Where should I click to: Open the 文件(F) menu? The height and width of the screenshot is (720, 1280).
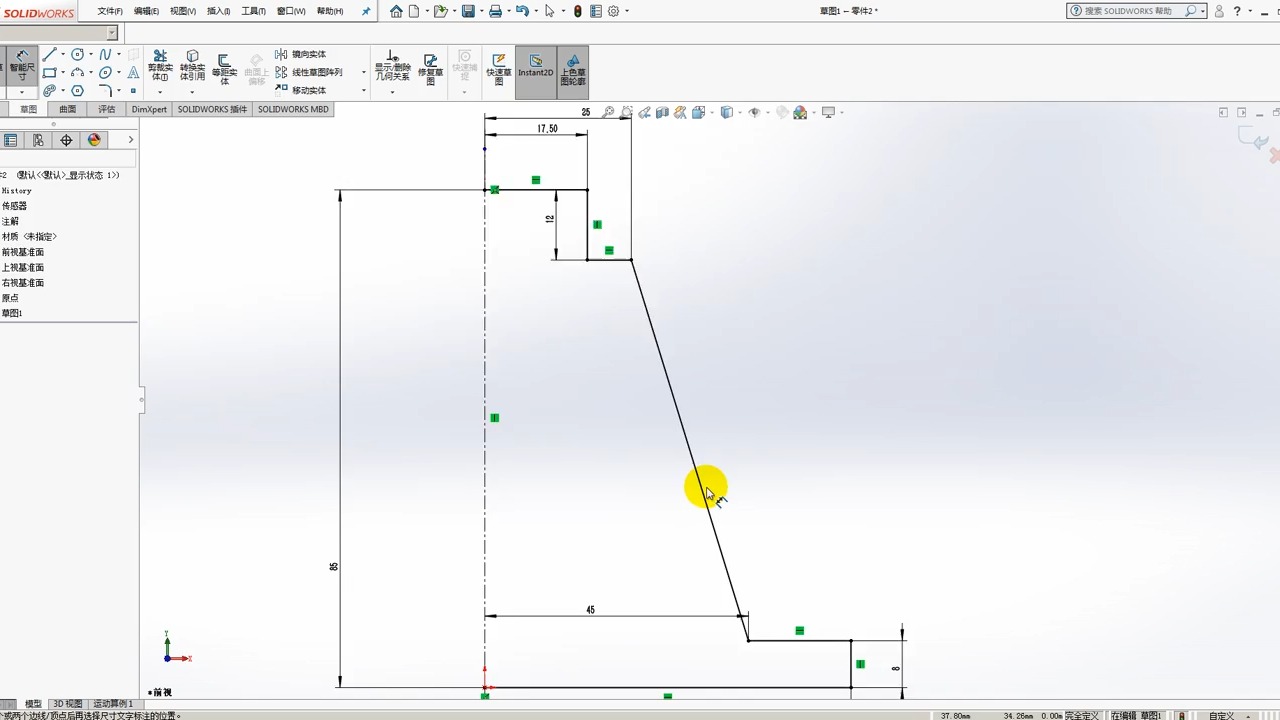[110, 11]
